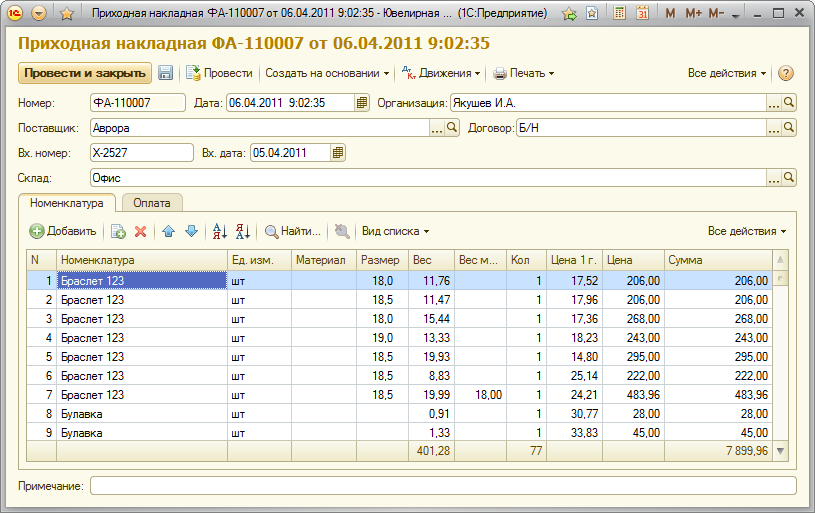This screenshot has width=815, height=513.
Task: Click the sort descending icon
Action: click(x=242, y=231)
